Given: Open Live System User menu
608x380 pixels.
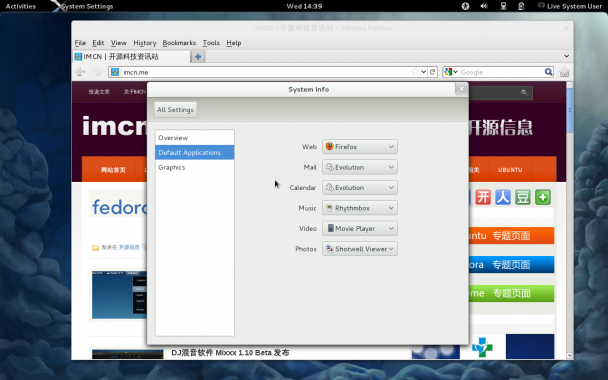Looking at the screenshot, I should [x=570, y=6].
